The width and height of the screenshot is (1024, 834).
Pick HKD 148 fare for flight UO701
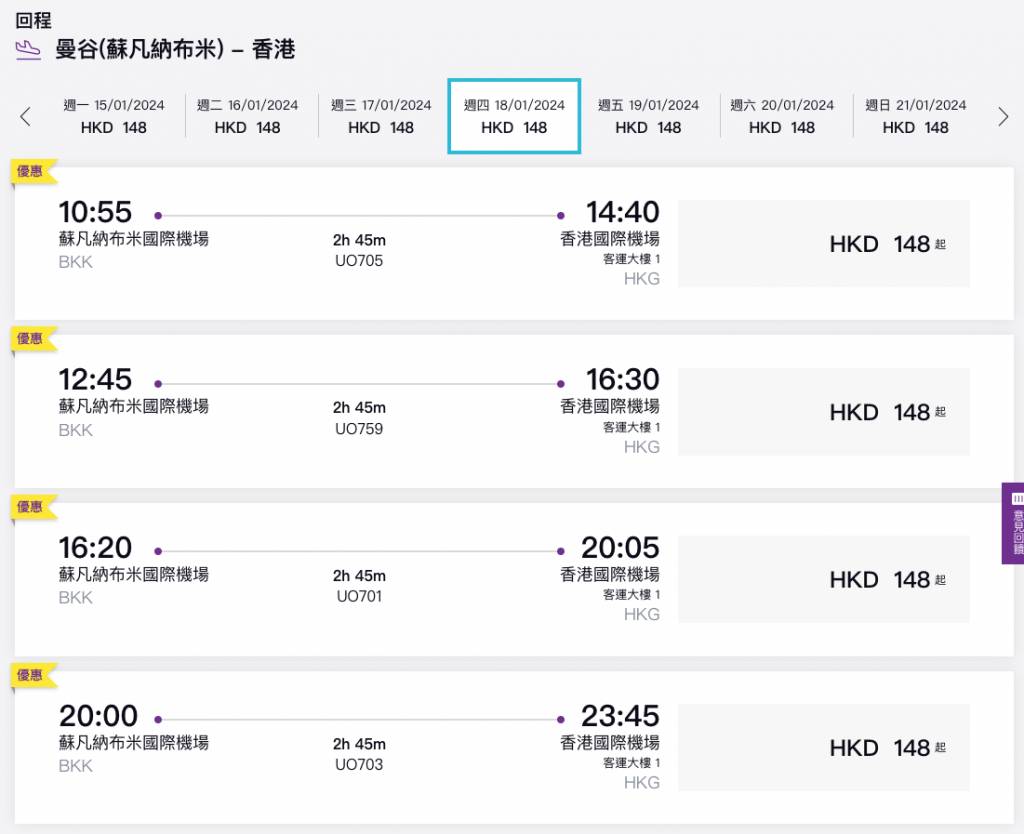pyautogui.click(x=823, y=580)
